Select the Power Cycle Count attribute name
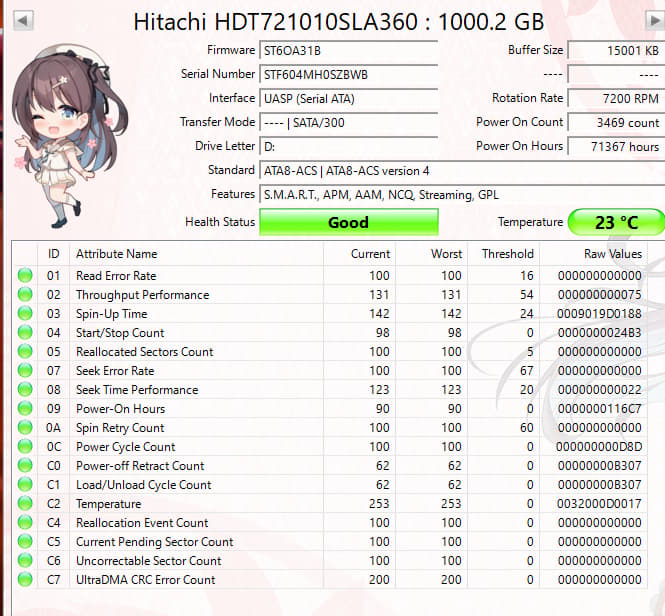The height and width of the screenshot is (616, 665). pyautogui.click(x=126, y=447)
